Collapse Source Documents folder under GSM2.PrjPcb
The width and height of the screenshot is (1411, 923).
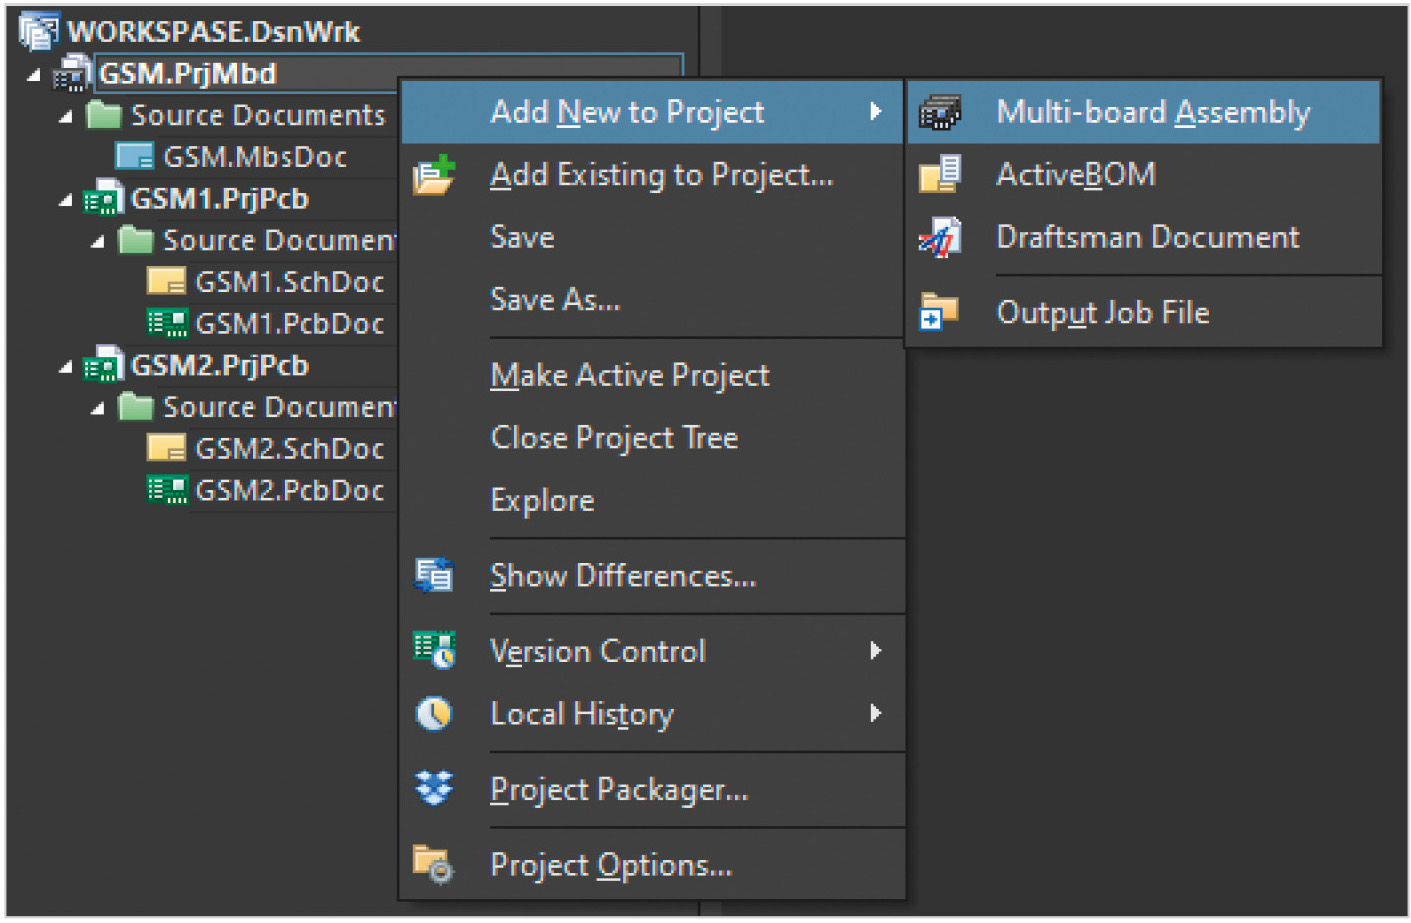pyautogui.click(x=98, y=408)
